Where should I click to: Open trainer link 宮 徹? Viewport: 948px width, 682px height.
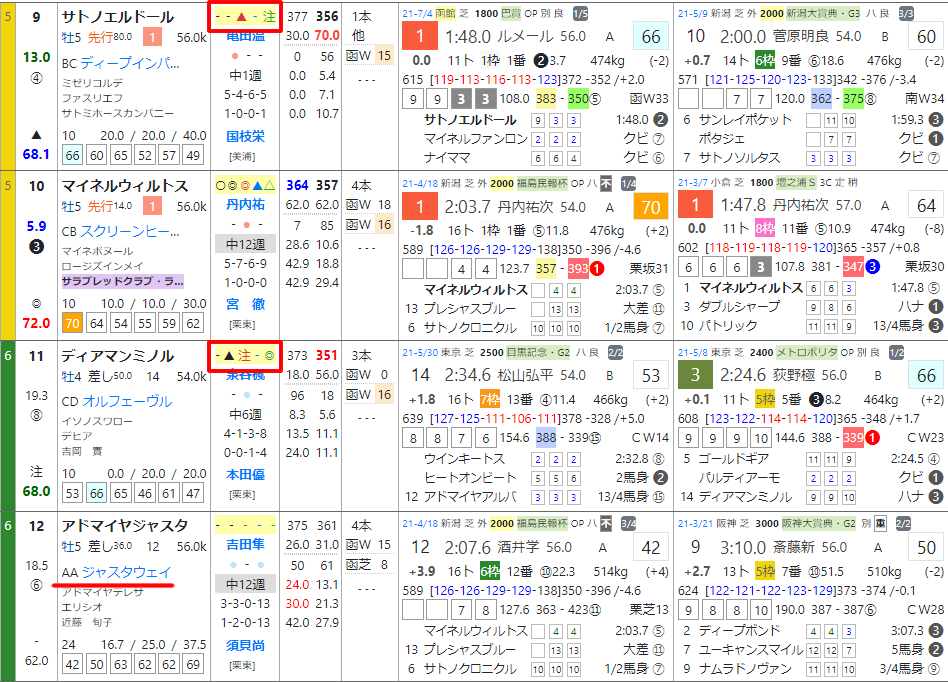245,304
